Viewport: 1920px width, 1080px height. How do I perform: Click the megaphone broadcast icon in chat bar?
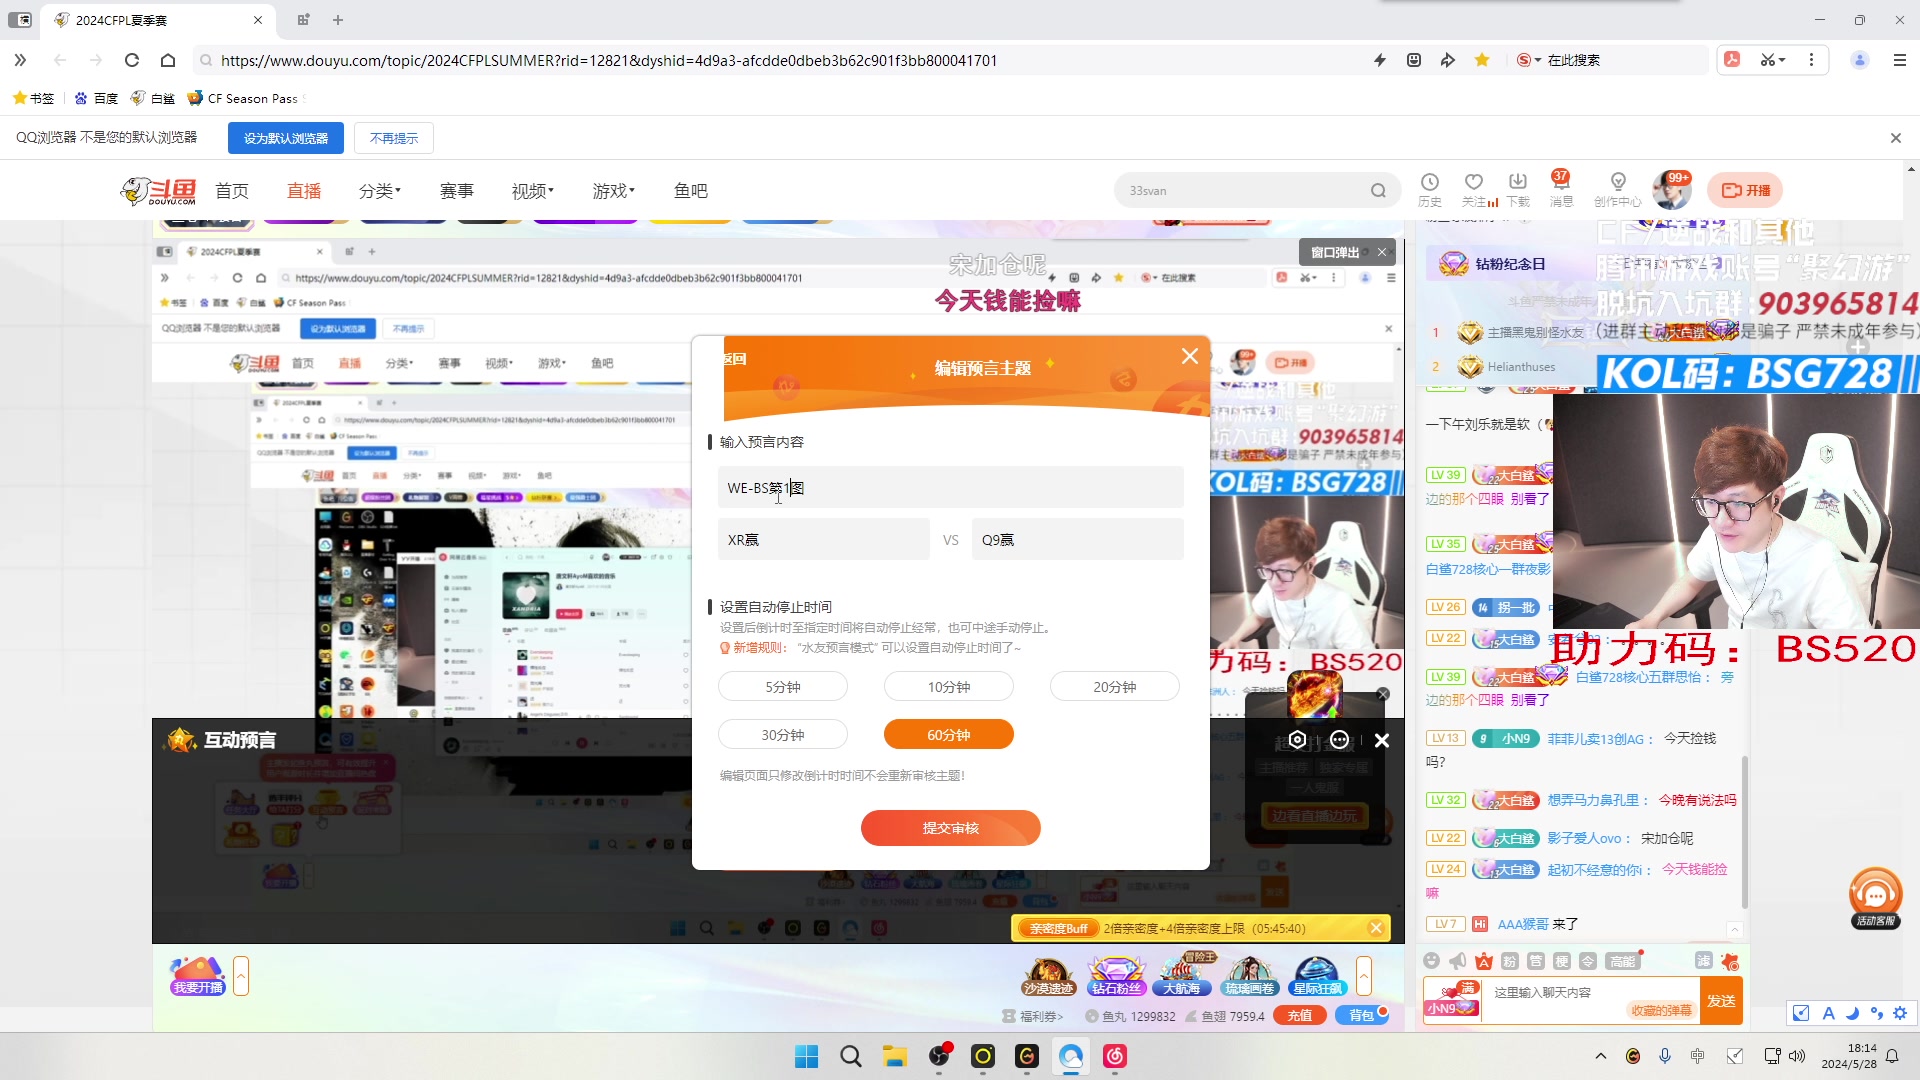coord(1458,961)
